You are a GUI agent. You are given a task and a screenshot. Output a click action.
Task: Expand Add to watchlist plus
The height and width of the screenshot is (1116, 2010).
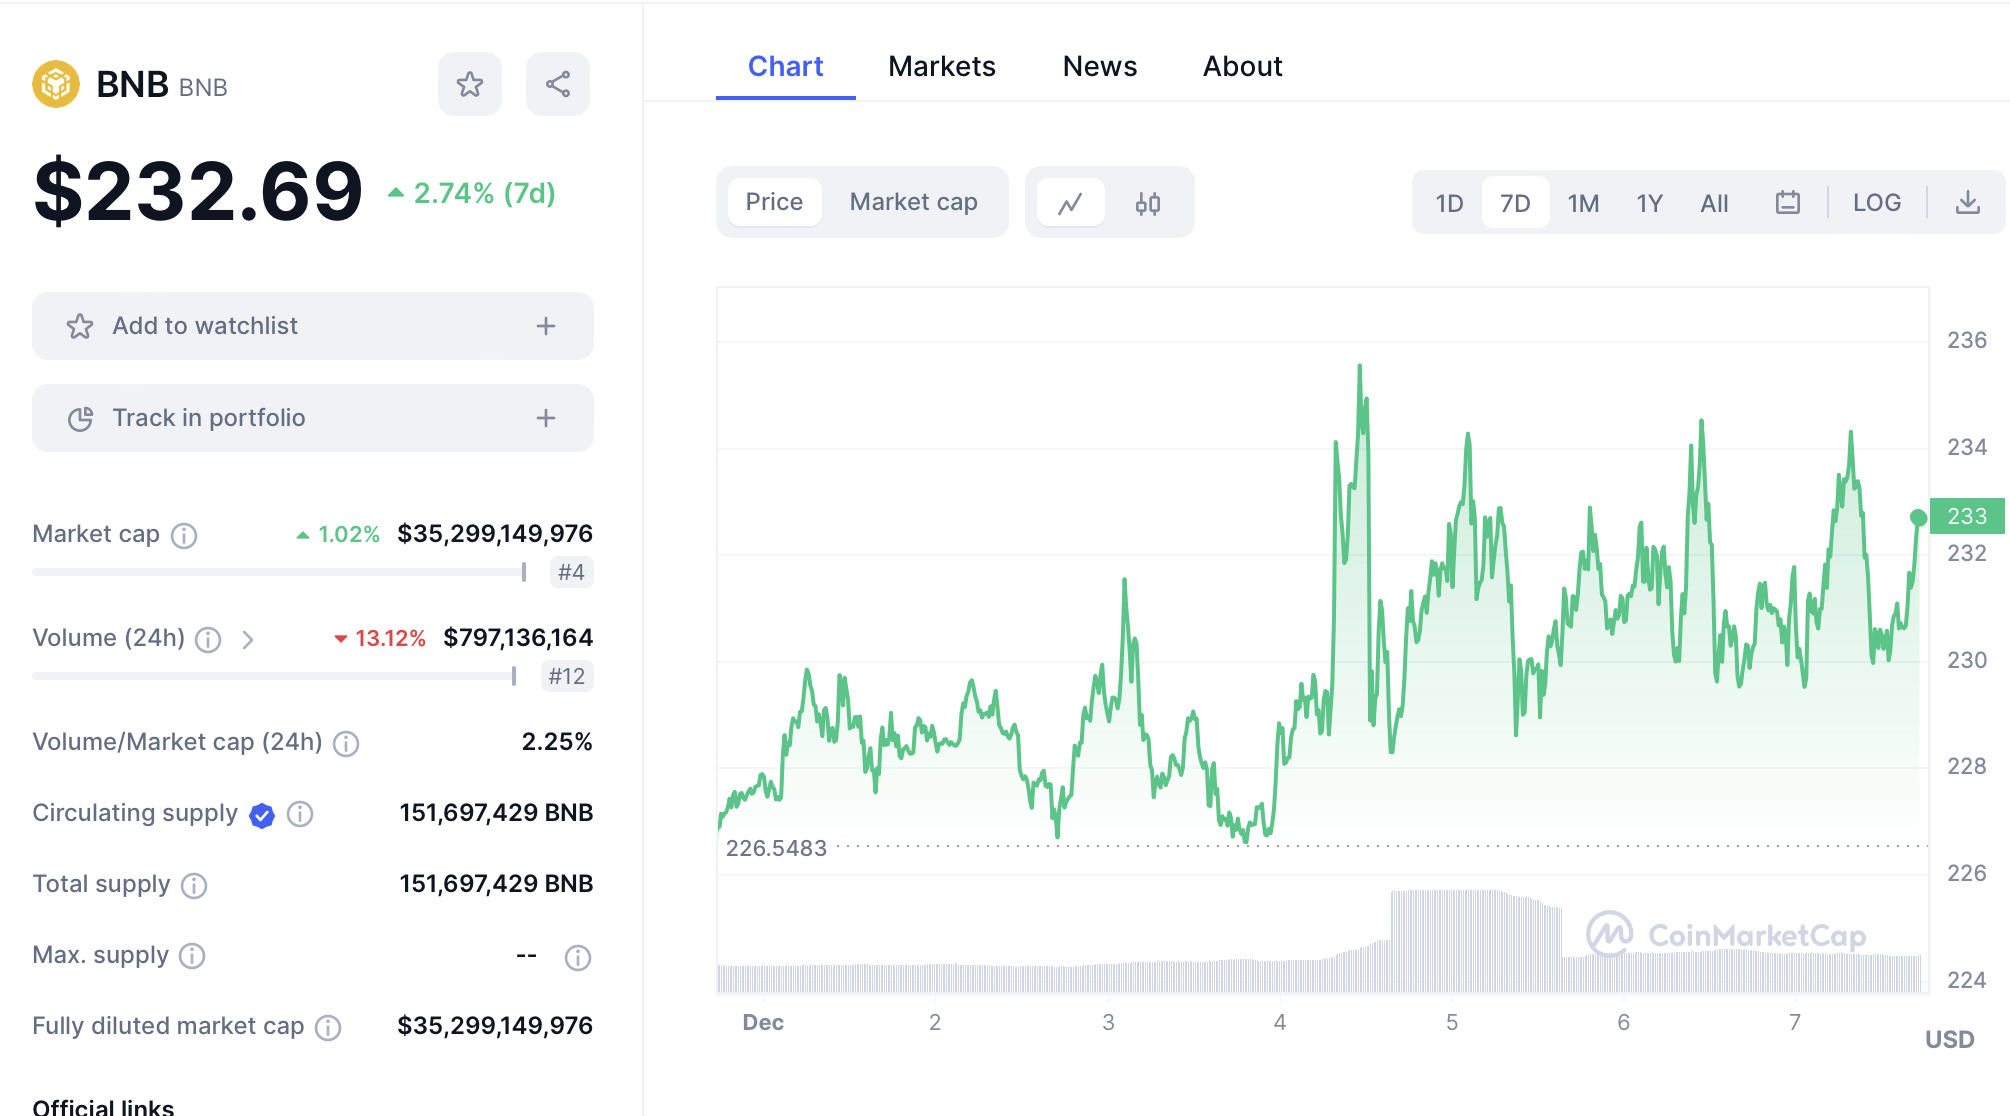tap(545, 326)
